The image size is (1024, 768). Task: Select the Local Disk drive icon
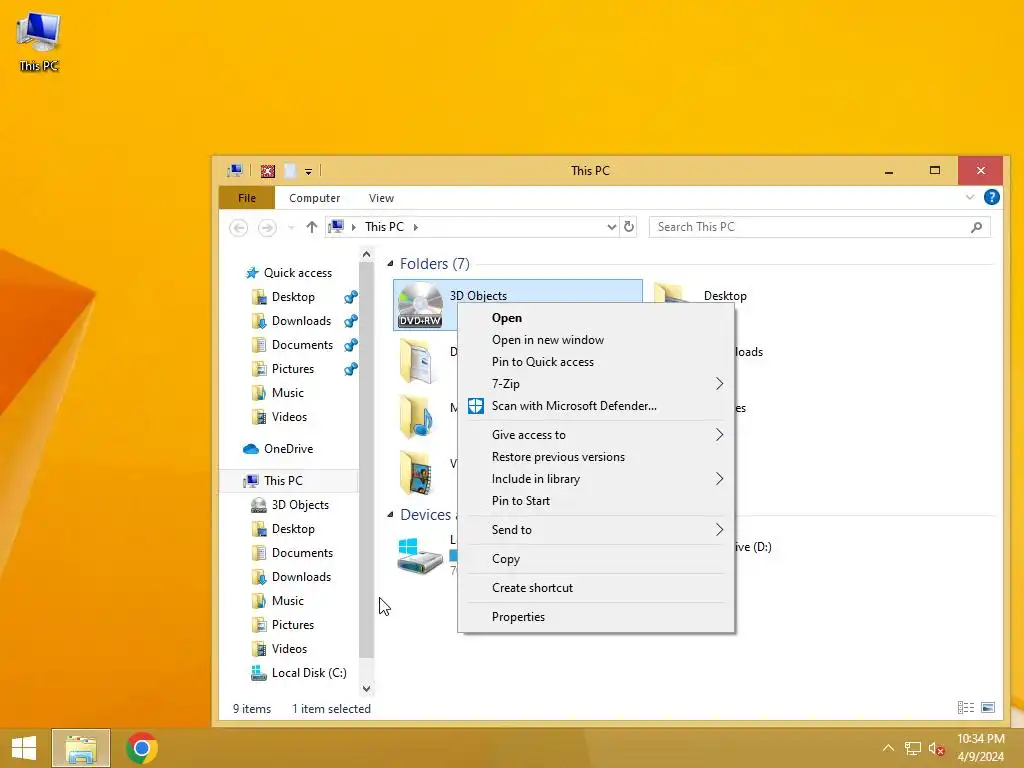(420, 556)
